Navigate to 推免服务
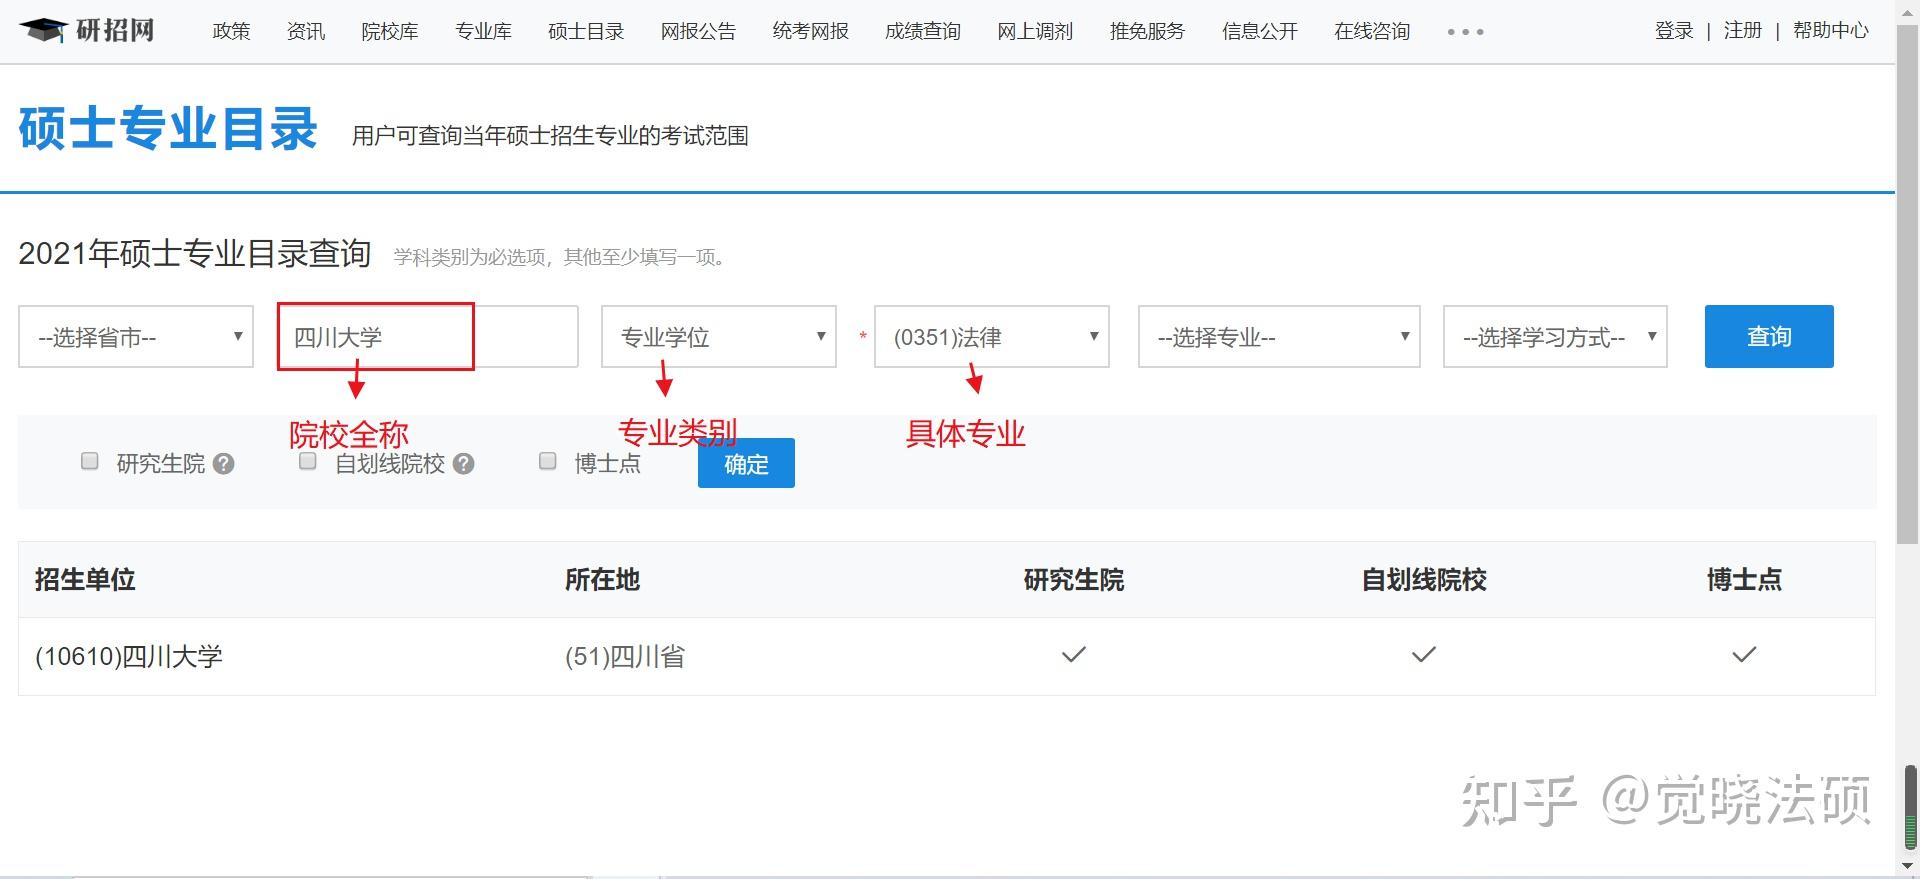1920x879 pixels. click(x=1147, y=31)
